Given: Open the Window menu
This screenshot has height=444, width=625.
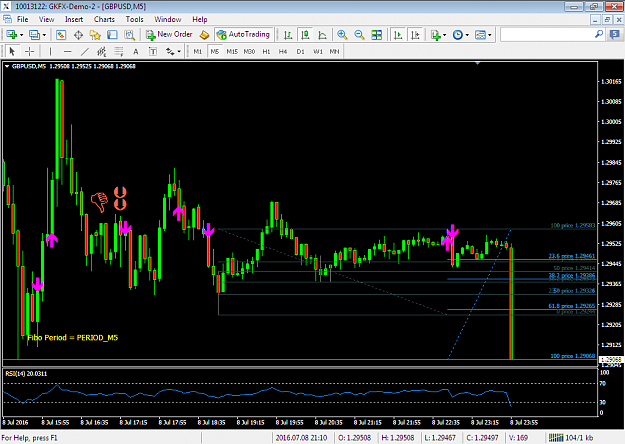Looking at the screenshot, I should (167, 19).
